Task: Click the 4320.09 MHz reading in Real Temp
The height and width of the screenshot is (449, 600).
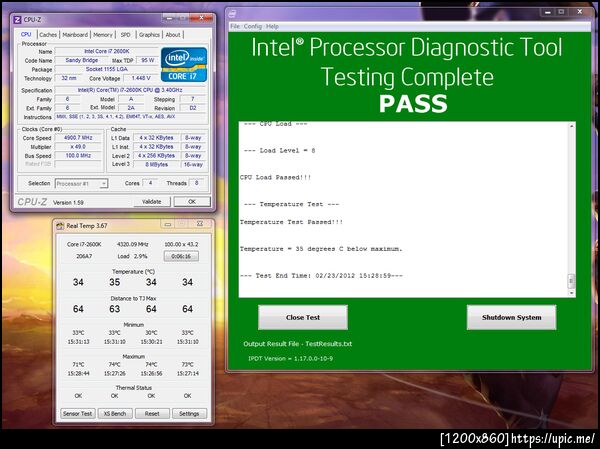Action: (132, 244)
